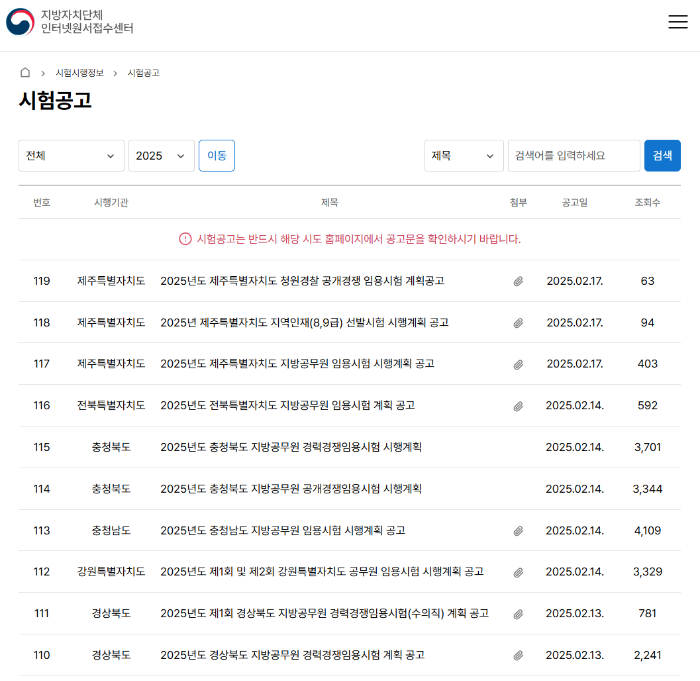Open 제주특별자치도 청원경찰 공개경쟁 임용시험 계획공고

coord(302,281)
